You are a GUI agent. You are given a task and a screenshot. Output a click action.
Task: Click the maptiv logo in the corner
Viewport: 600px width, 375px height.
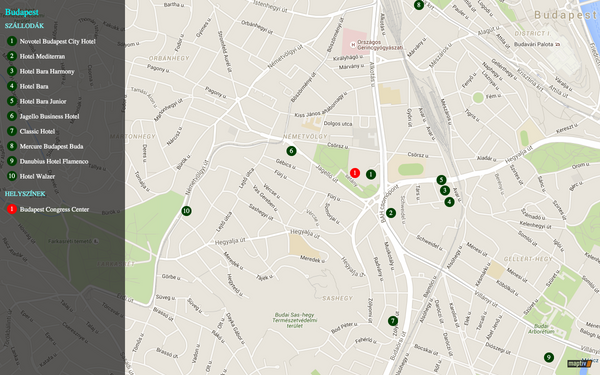pyautogui.click(x=579, y=364)
